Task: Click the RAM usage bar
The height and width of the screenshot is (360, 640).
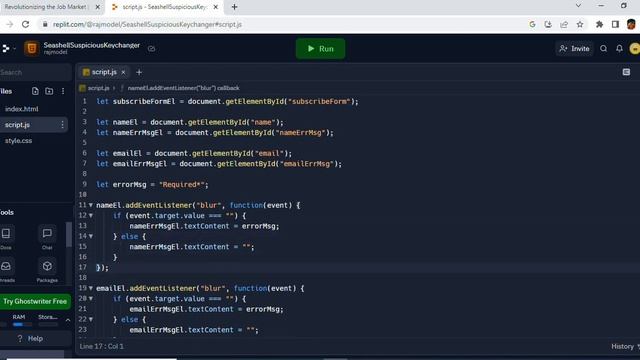Action: (22, 324)
